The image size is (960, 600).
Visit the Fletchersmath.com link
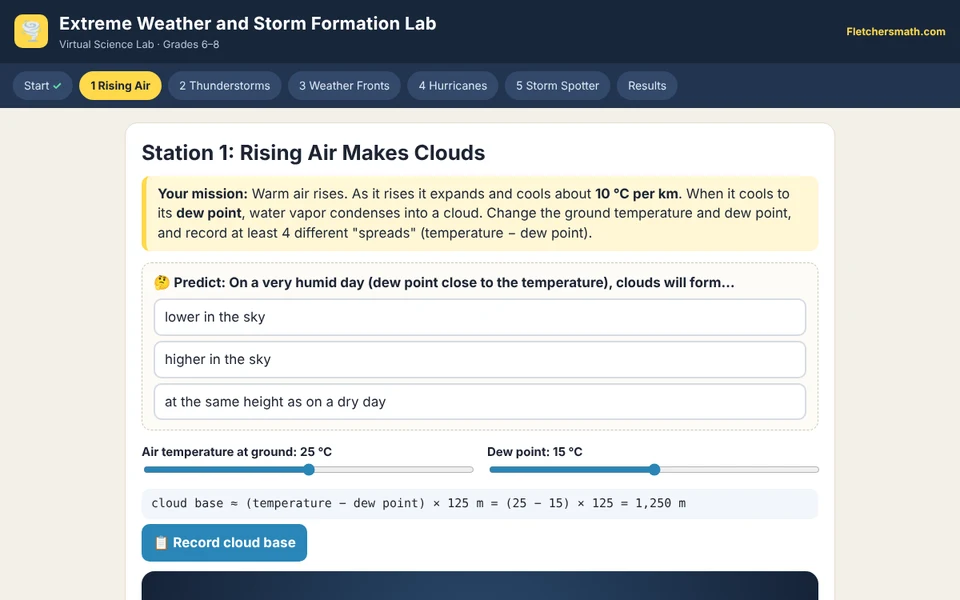(x=896, y=32)
